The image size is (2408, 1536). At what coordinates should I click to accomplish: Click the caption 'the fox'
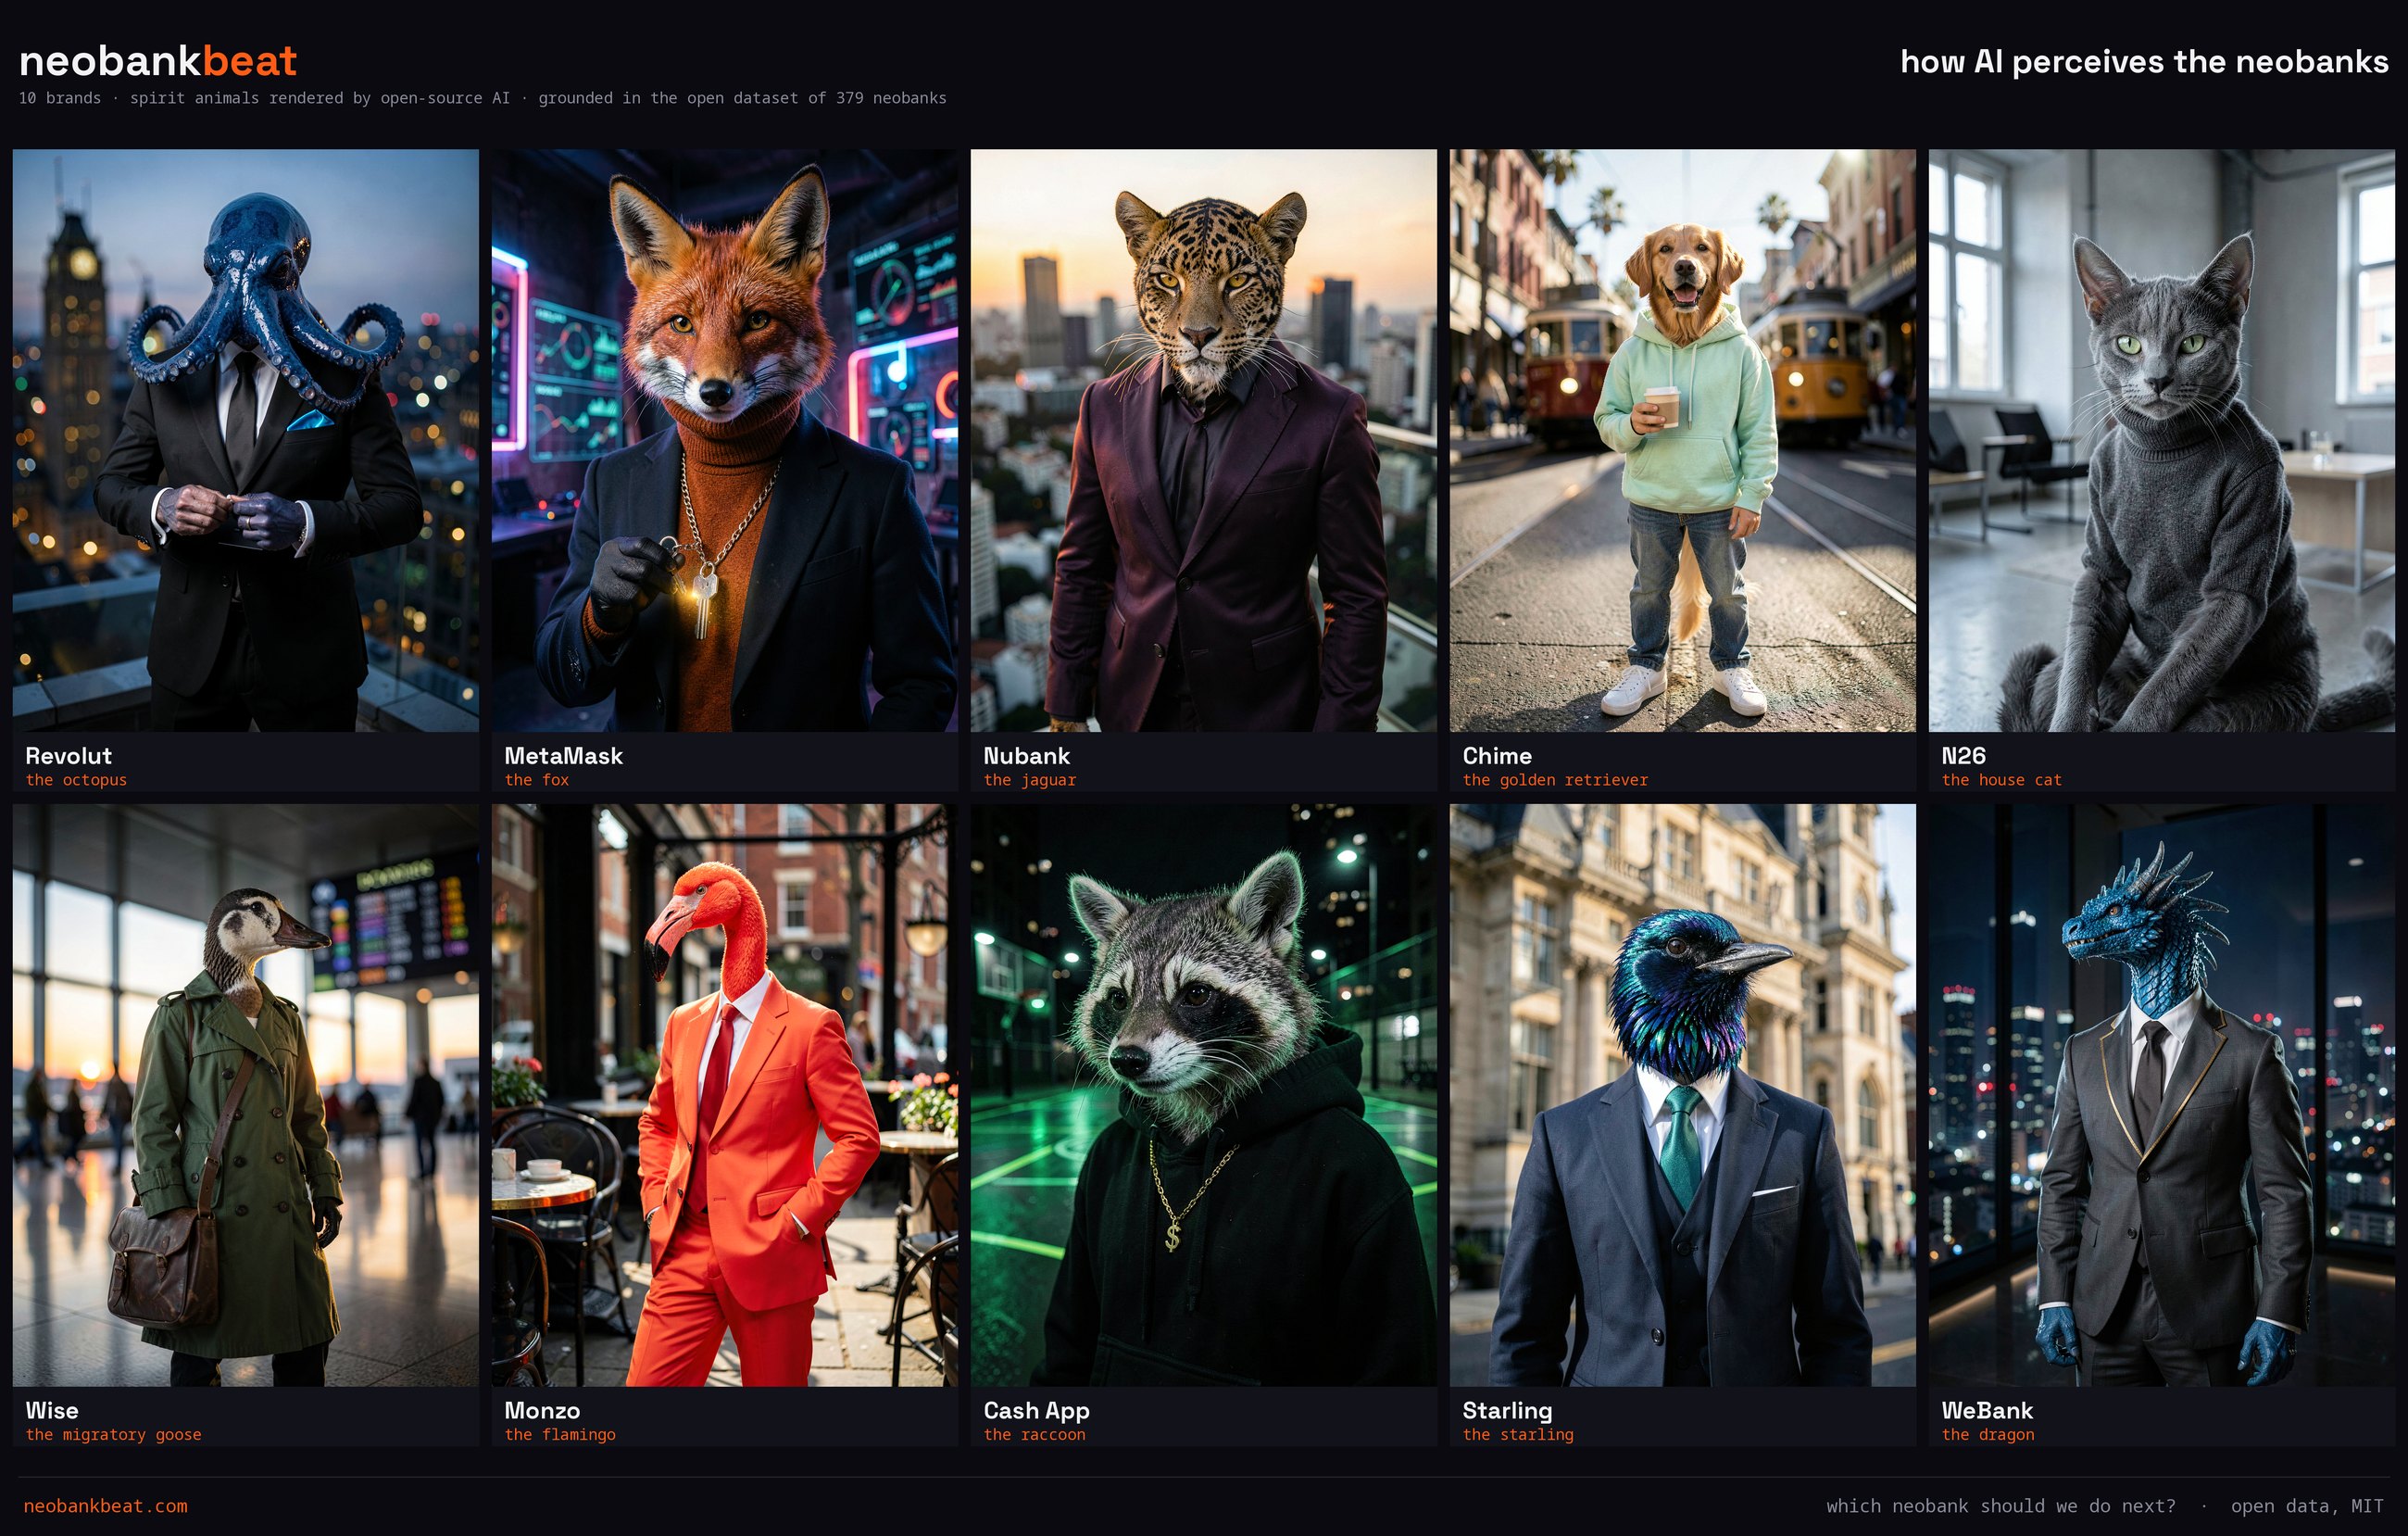click(536, 780)
